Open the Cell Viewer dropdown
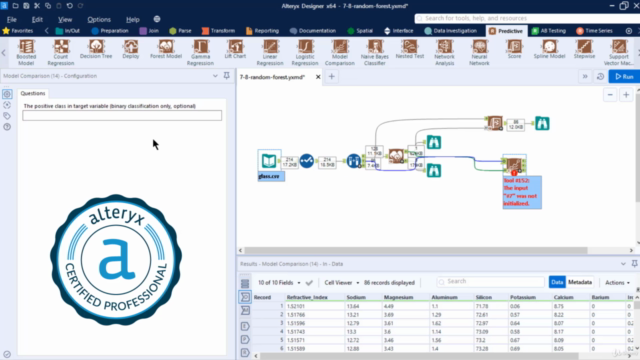 point(342,282)
